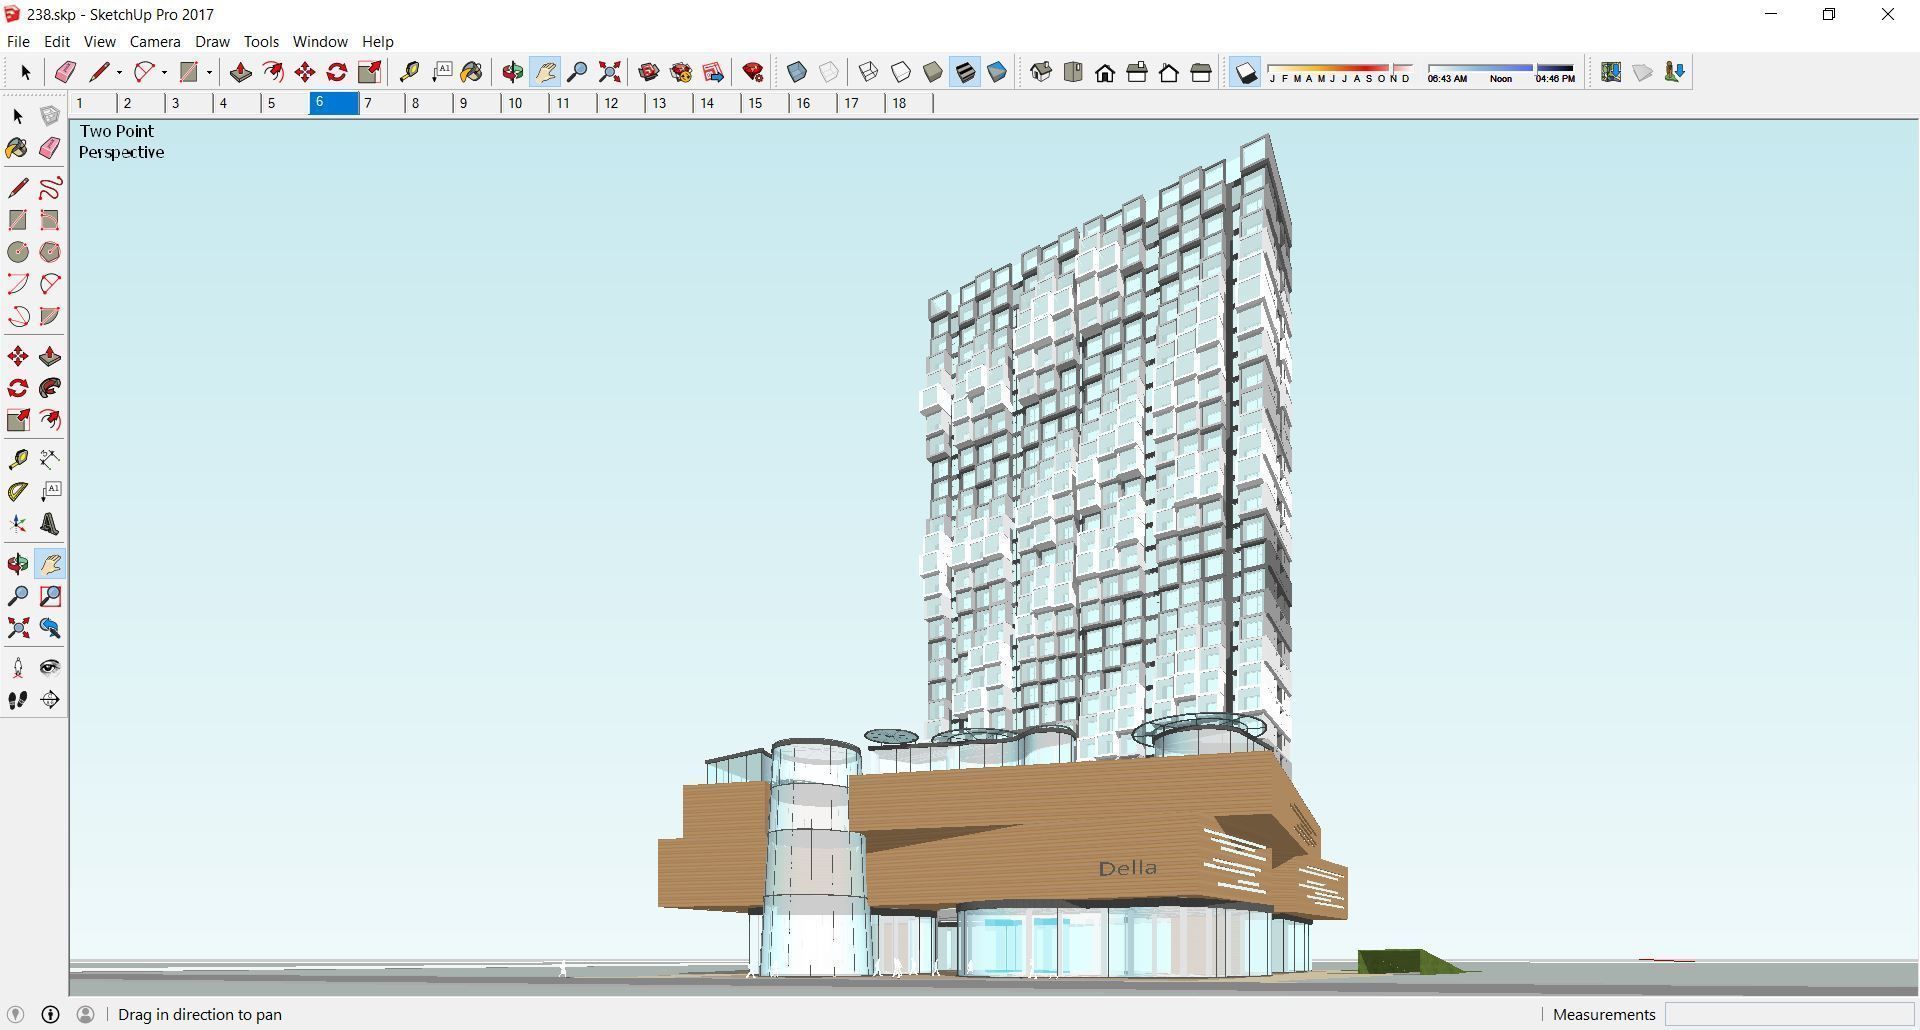Screen dimensions: 1920x1030
Task: Switch to Iso standard view
Action: pos(1041,72)
